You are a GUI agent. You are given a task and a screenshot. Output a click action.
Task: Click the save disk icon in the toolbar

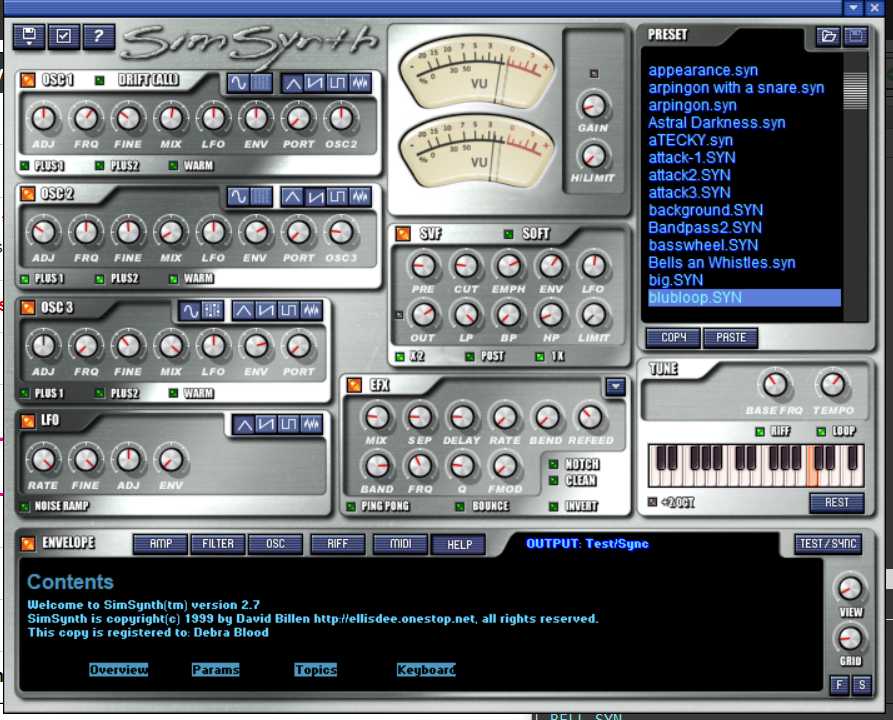tap(28, 36)
